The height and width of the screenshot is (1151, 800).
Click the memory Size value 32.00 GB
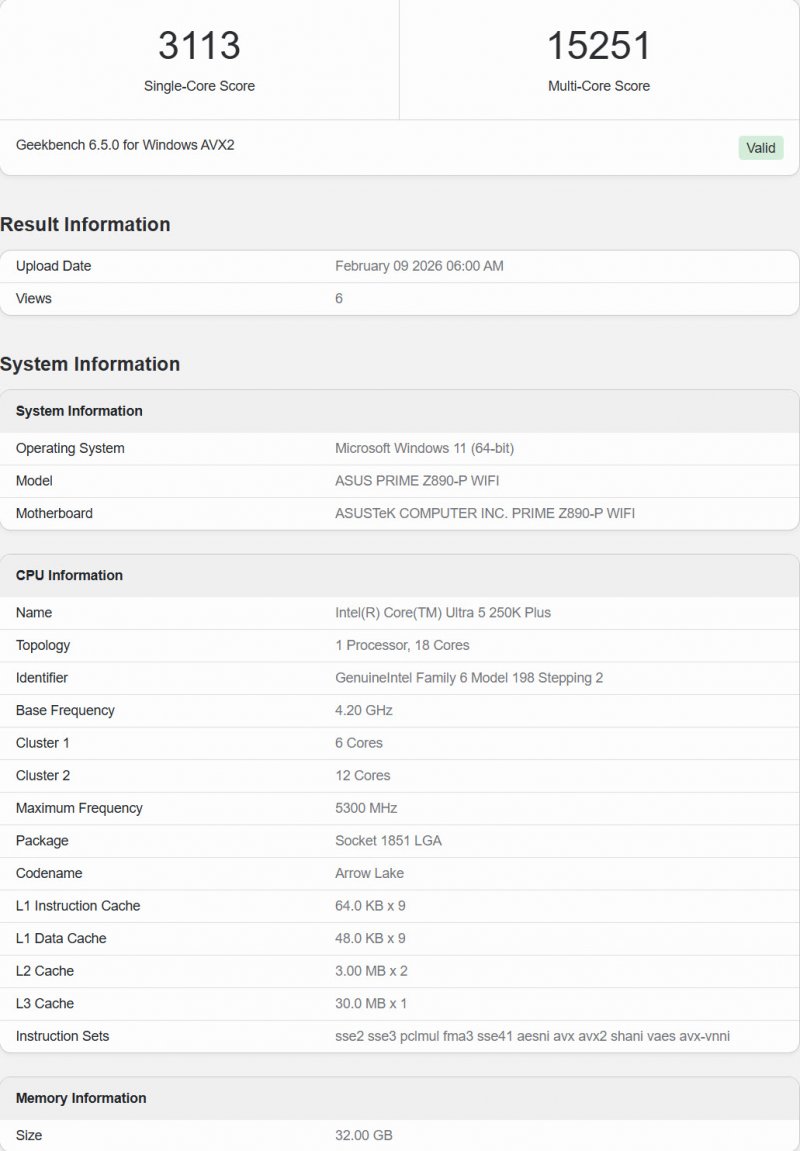(x=364, y=1135)
